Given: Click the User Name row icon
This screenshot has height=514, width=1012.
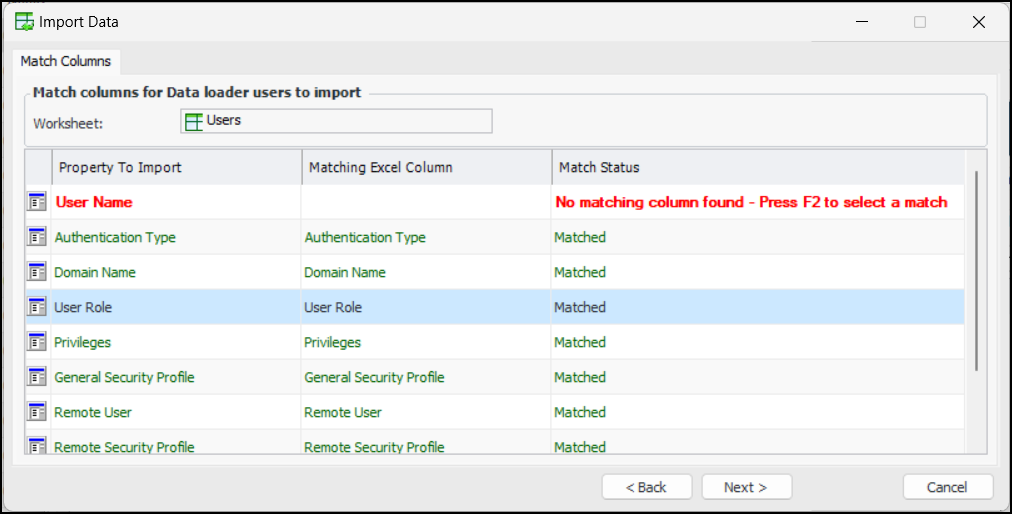Looking at the screenshot, I should 38,202.
